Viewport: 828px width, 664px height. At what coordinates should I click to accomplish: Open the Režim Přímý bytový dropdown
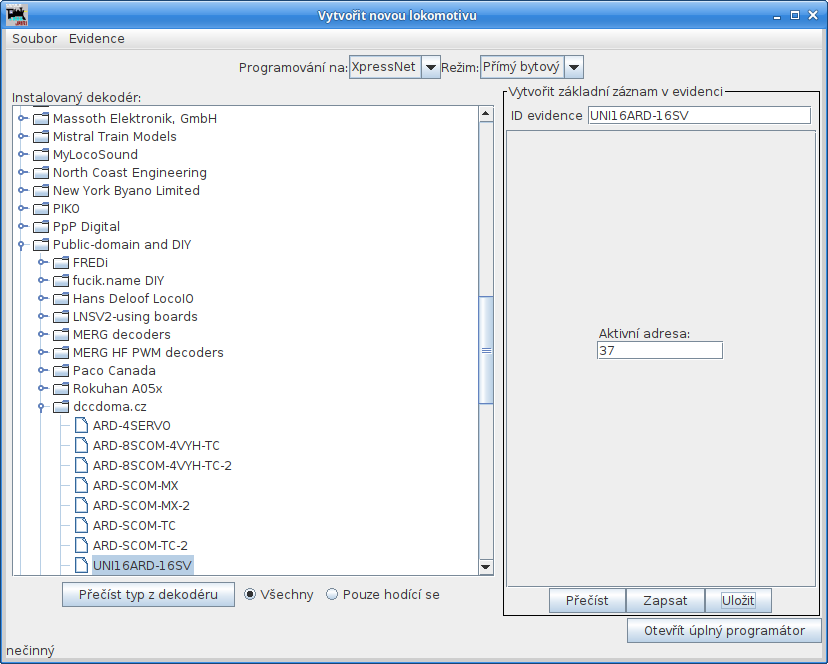573,67
